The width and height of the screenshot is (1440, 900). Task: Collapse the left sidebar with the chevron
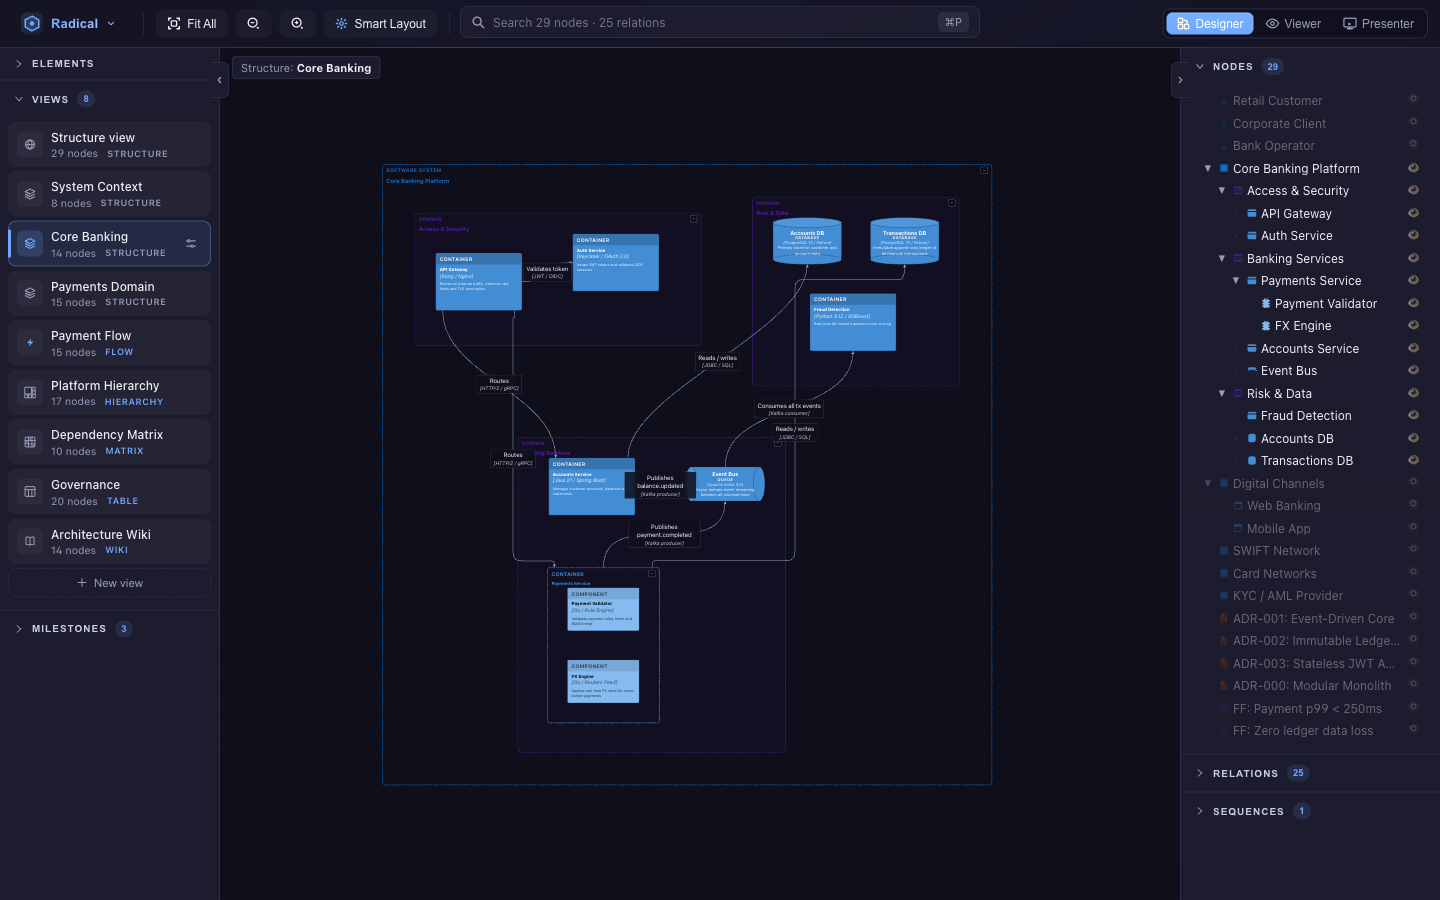click(219, 80)
